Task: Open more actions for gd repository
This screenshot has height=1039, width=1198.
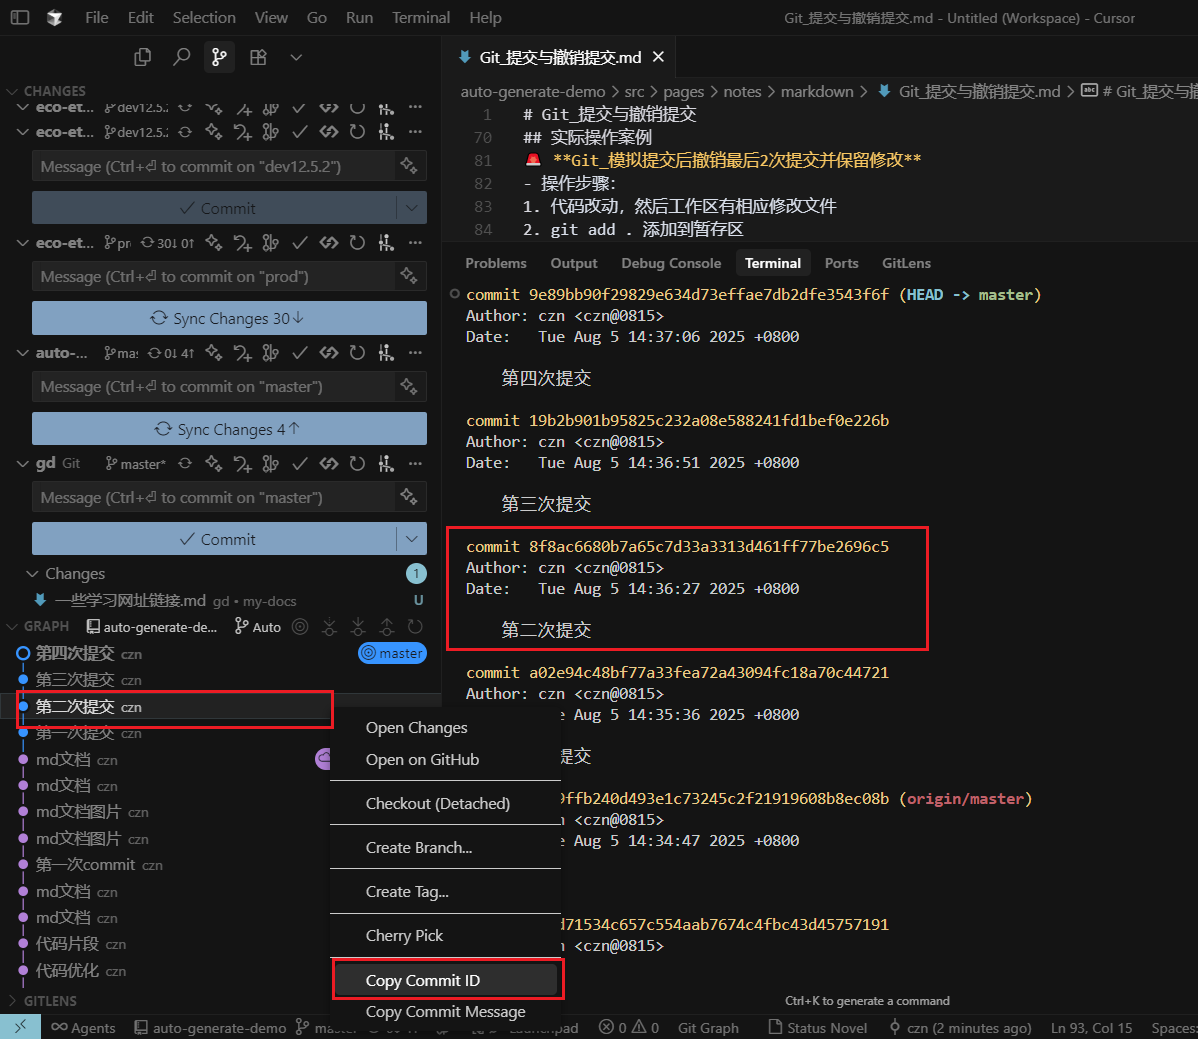Action: pos(415,463)
